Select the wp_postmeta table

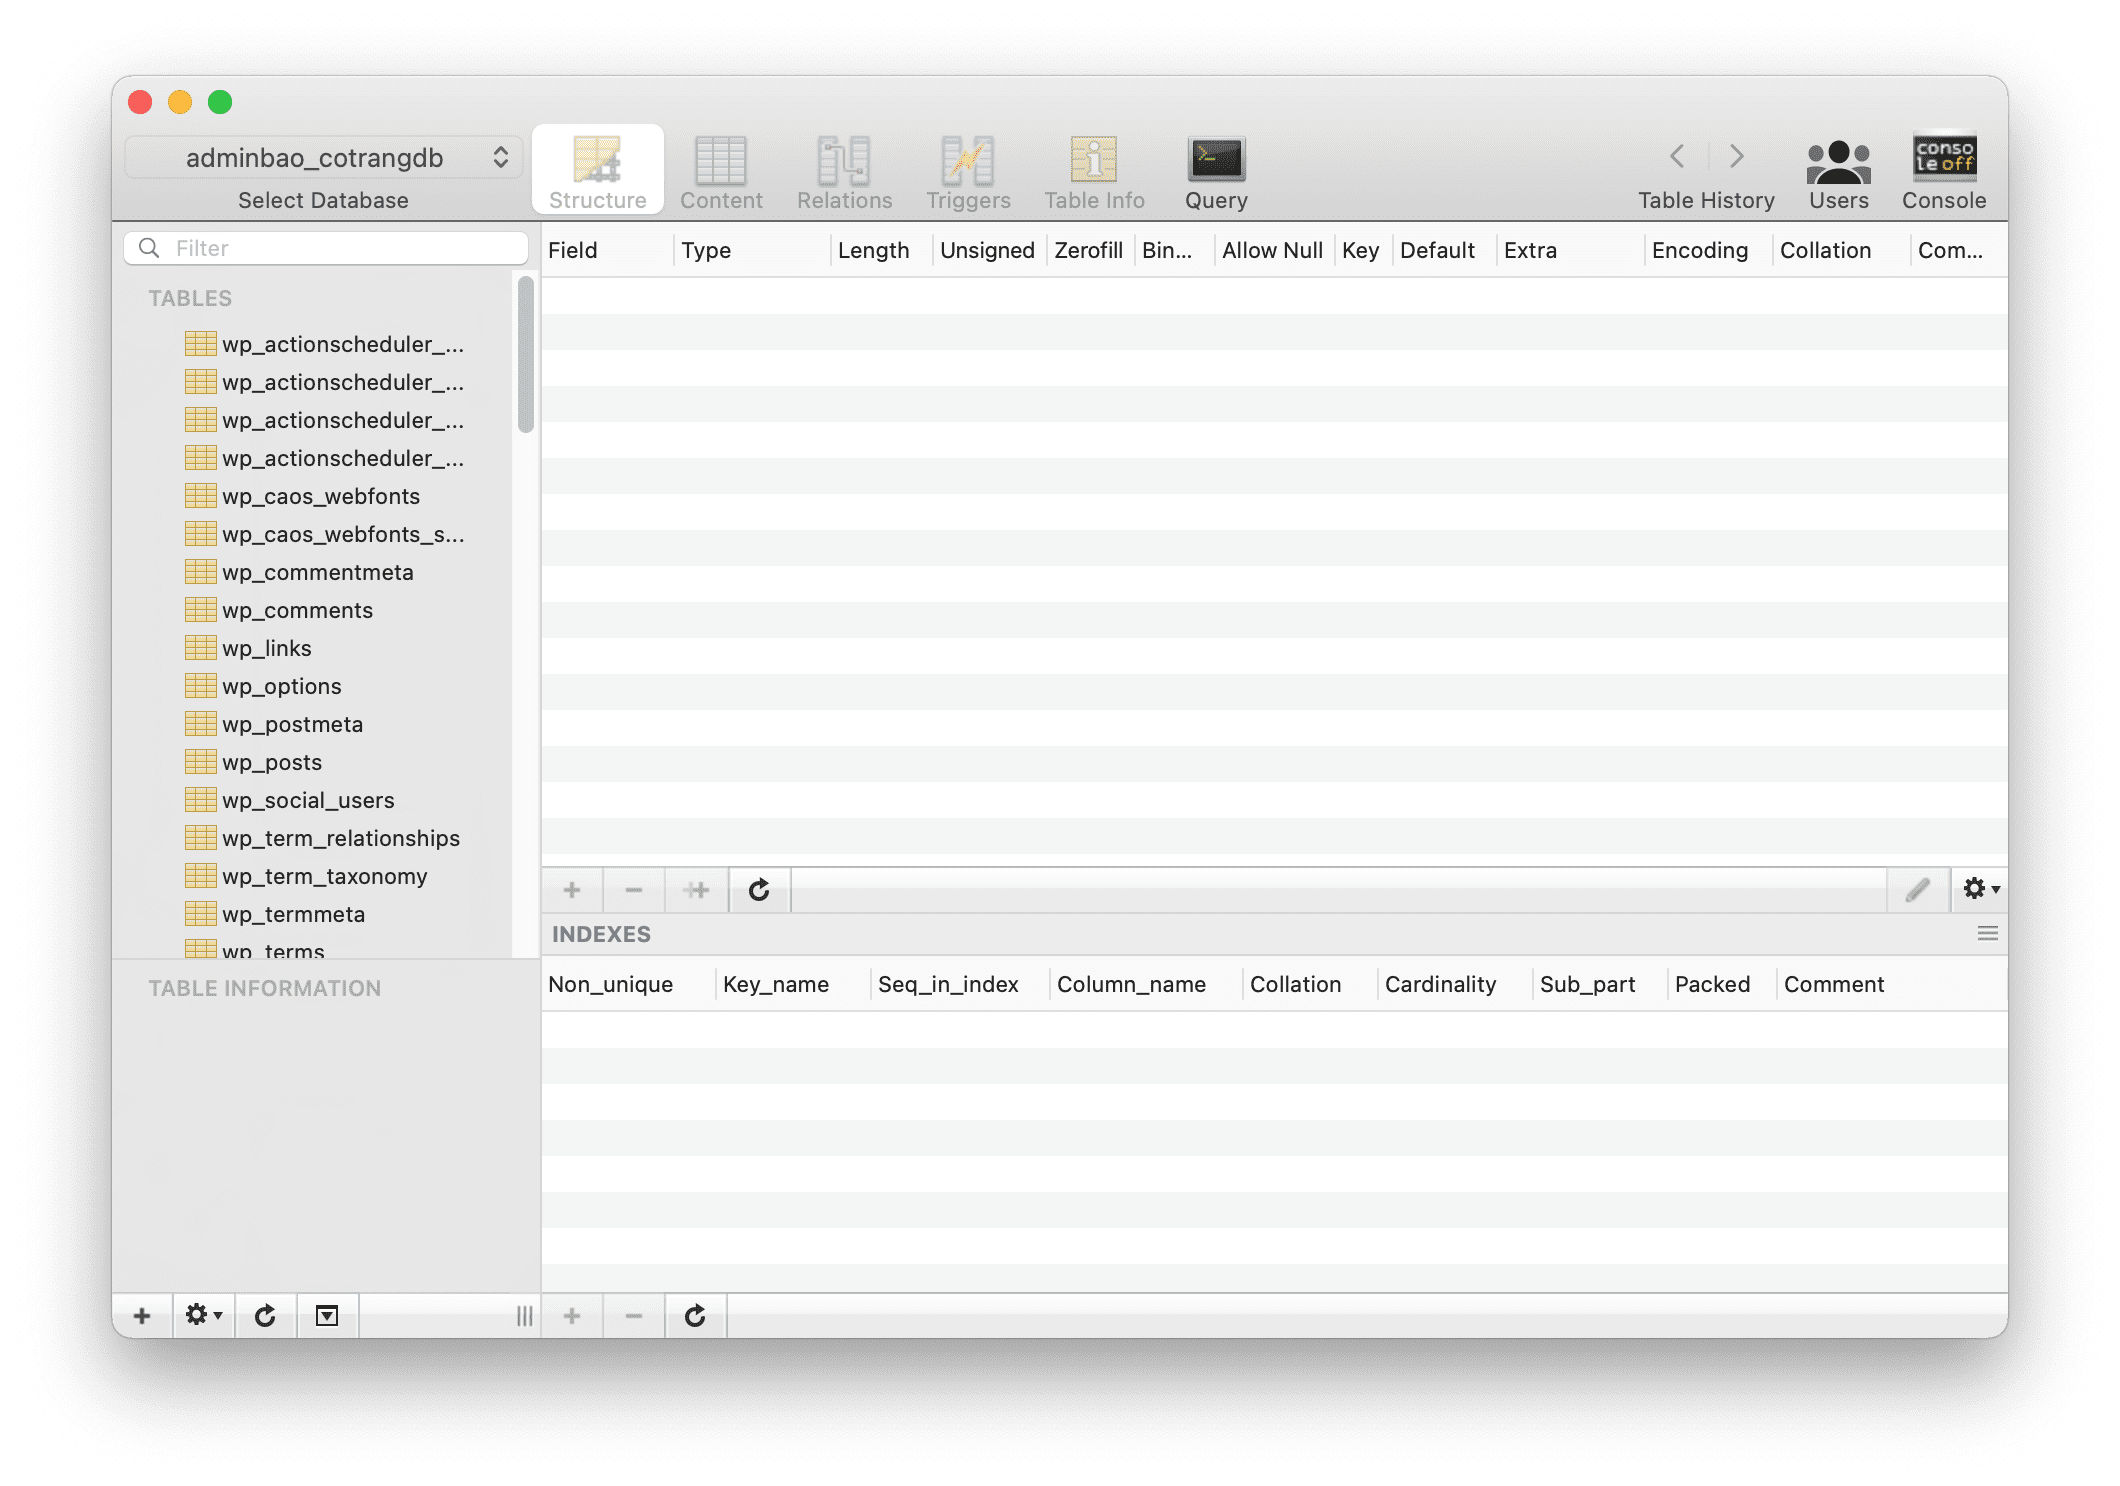(x=293, y=724)
